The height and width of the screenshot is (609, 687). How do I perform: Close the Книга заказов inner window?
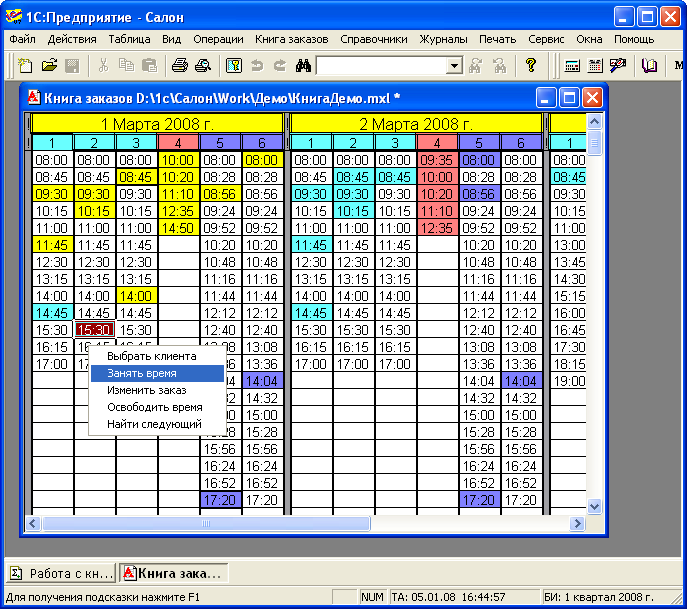click(x=592, y=97)
